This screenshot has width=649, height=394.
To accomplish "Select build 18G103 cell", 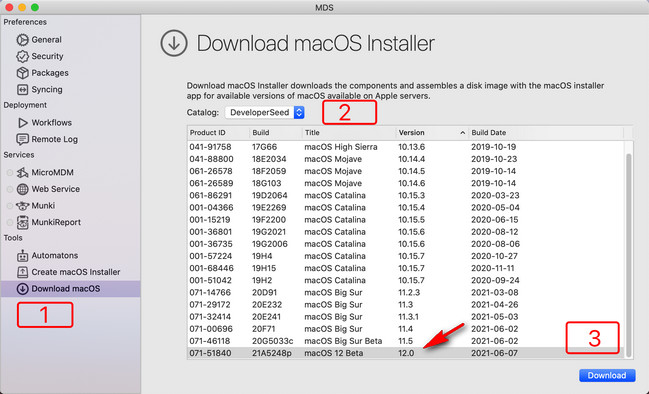I will (266, 183).
